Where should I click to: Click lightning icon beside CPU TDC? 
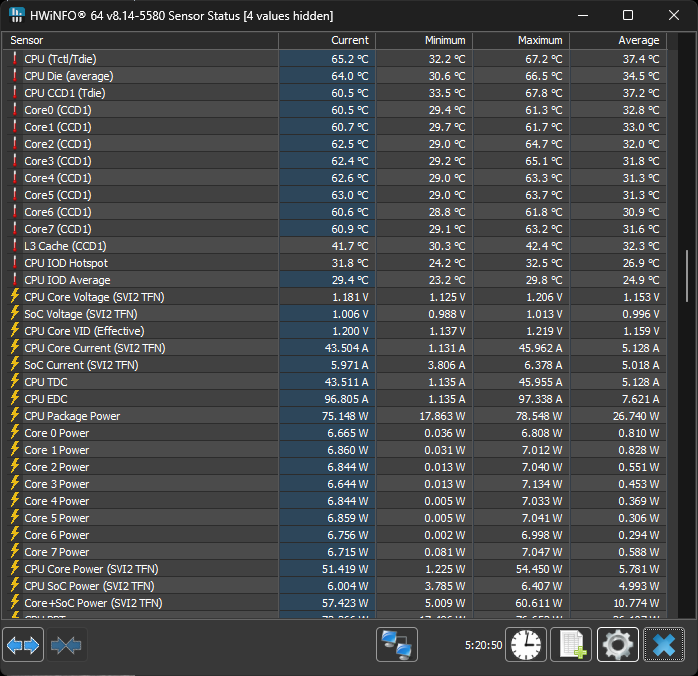(15, 381)
